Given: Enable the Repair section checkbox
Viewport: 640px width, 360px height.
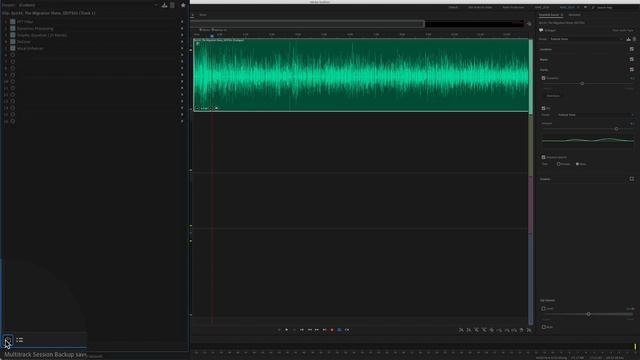Looking at the screenshot, I should (632, 60).
